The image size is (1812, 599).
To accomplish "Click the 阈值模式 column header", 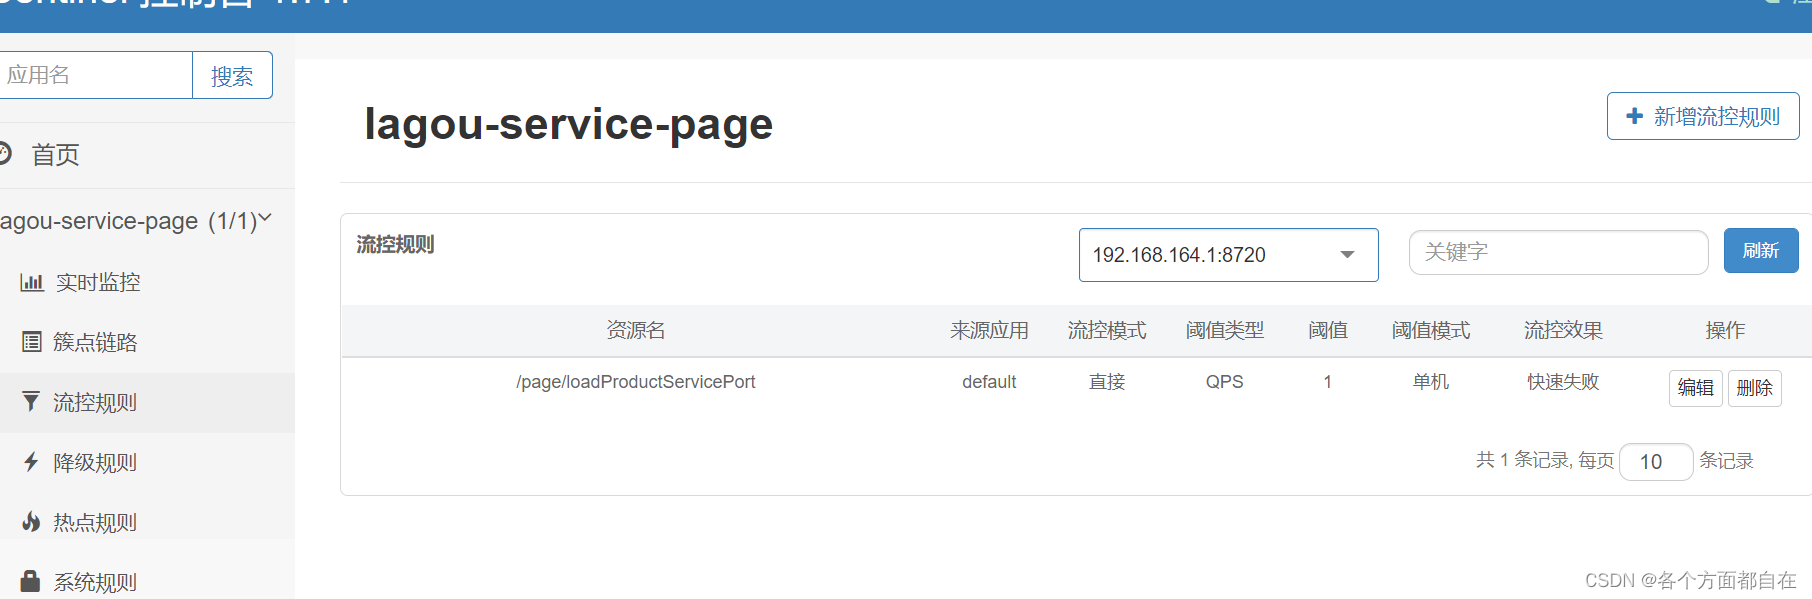I will 1431,330.
